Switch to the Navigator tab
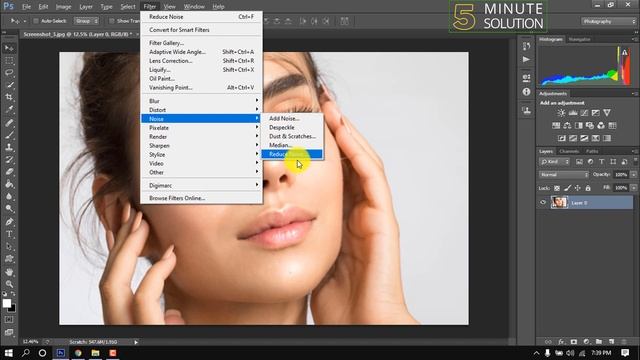Image resolution: width=640 pixels, height=360 pixels. tap(580, 40)
